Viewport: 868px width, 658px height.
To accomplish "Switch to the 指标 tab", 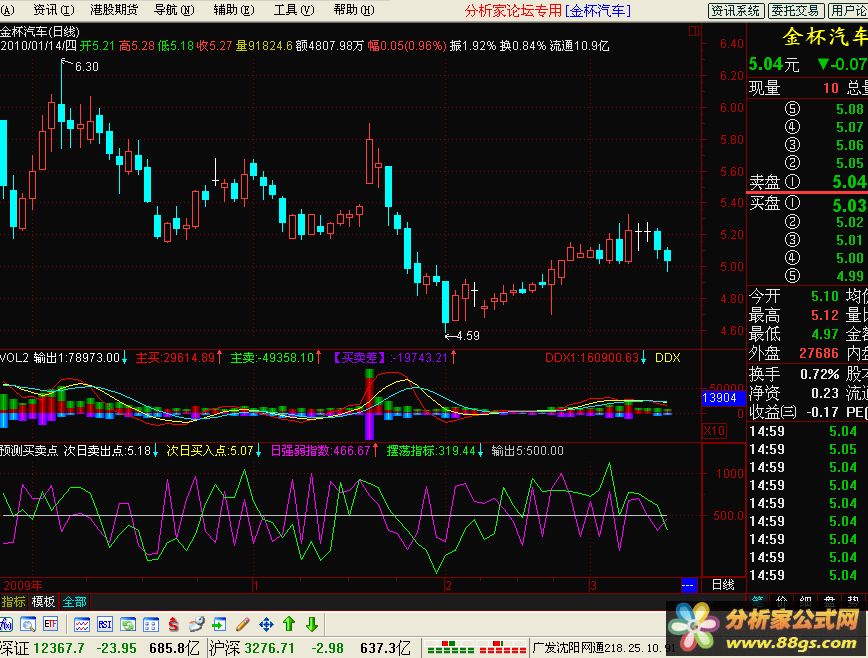I will point(13,602).
